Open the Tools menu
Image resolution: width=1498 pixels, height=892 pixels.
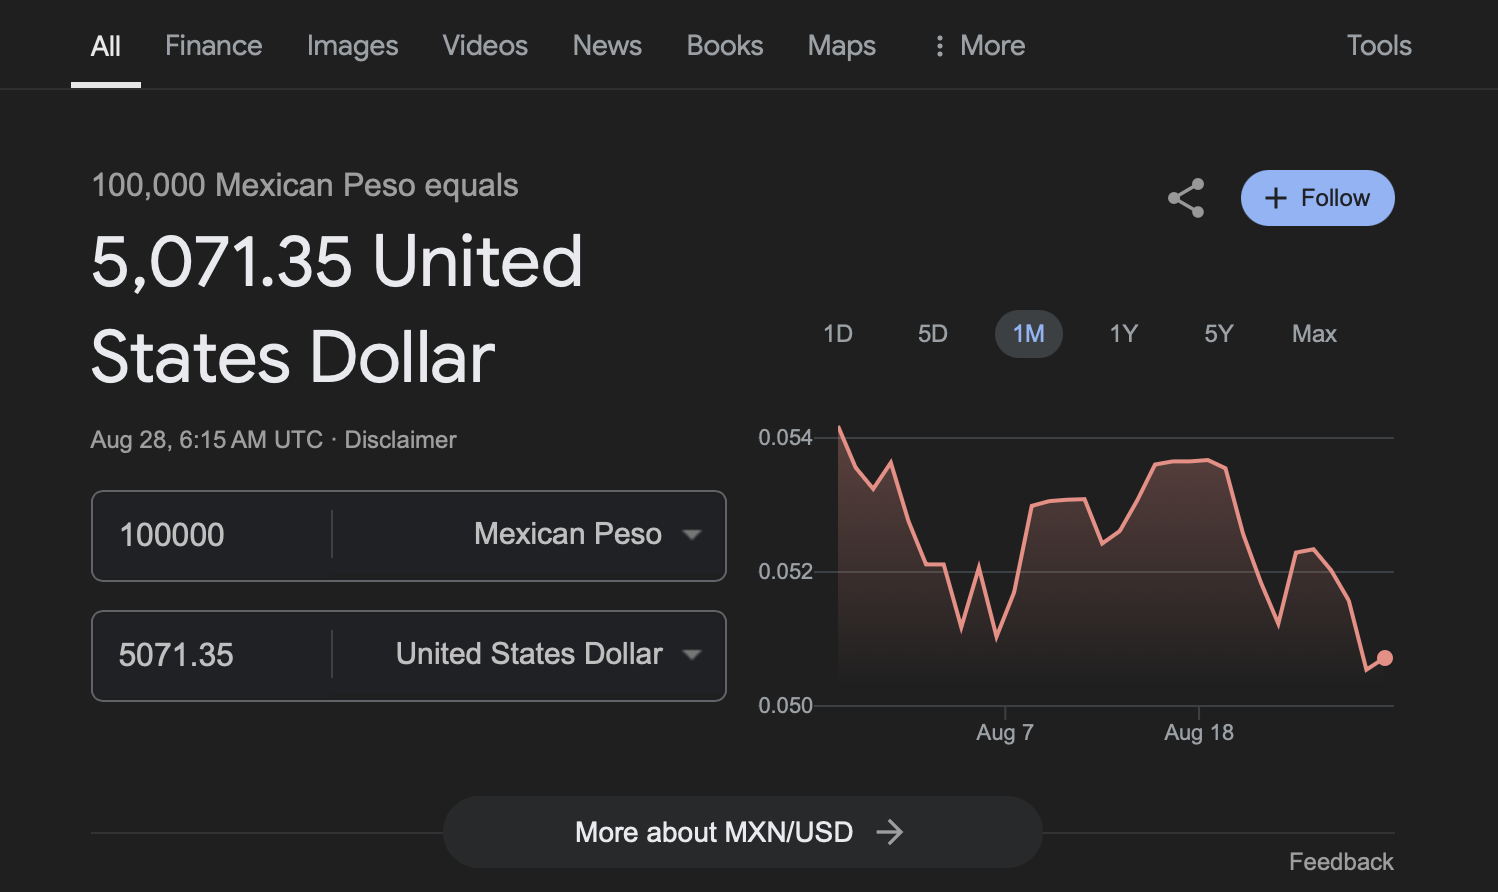[1378, 46]
